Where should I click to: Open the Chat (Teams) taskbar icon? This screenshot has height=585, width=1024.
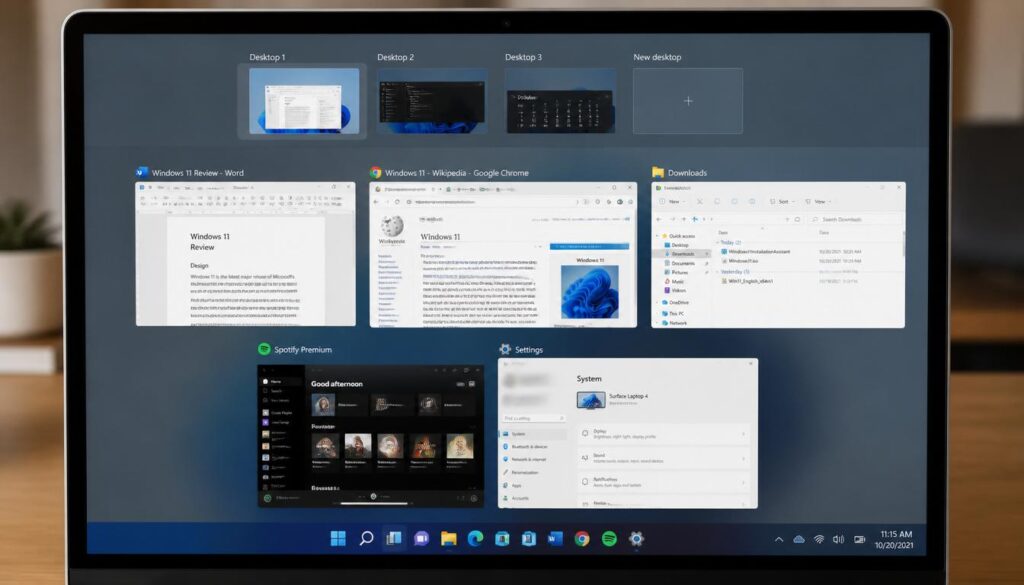[x=421, y=539]
